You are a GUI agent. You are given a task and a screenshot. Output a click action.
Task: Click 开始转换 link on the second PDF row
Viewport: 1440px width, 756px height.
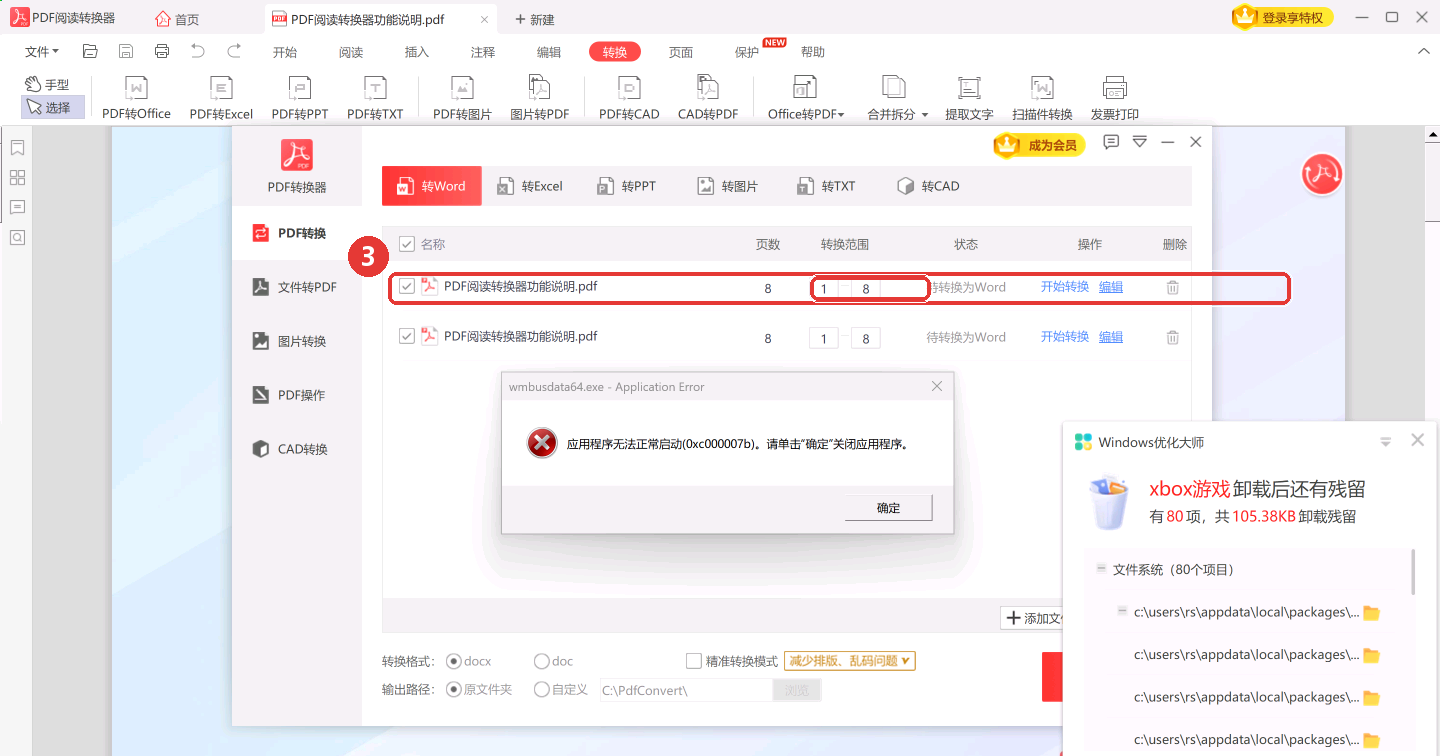[1065, 337]
